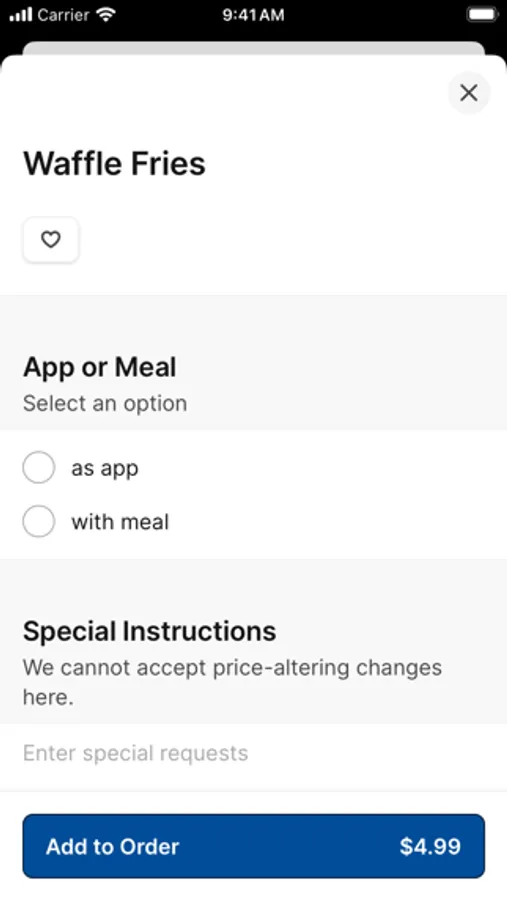Tap the Waffle Fries item title
The image size is (507, 900).
[114, 163]
